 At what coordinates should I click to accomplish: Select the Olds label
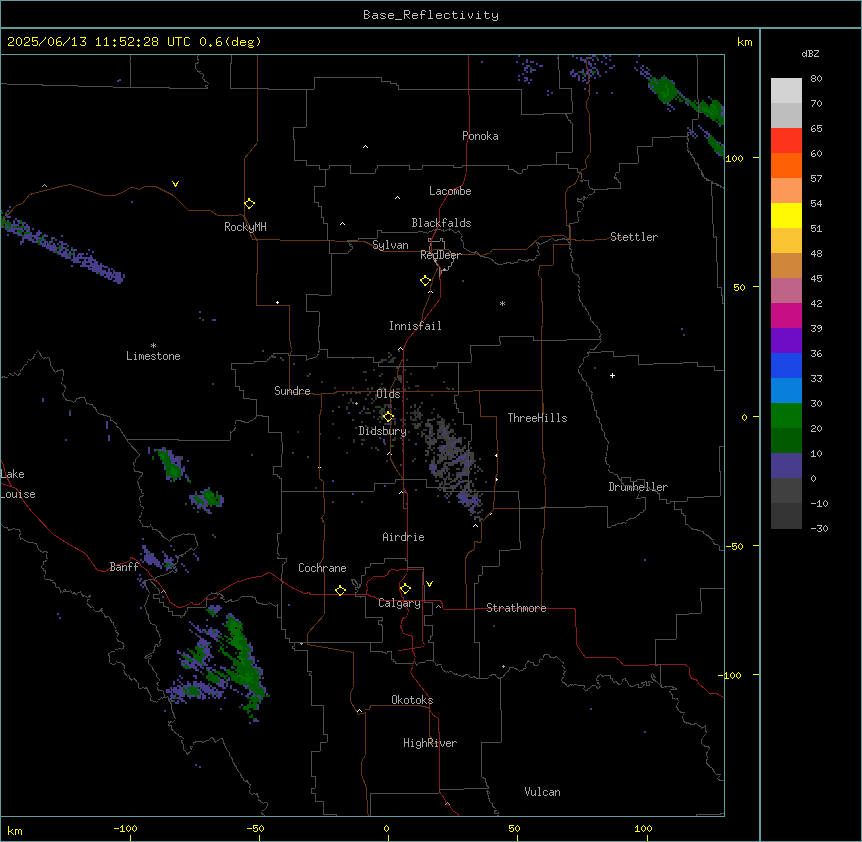click(x=388, y=394)
